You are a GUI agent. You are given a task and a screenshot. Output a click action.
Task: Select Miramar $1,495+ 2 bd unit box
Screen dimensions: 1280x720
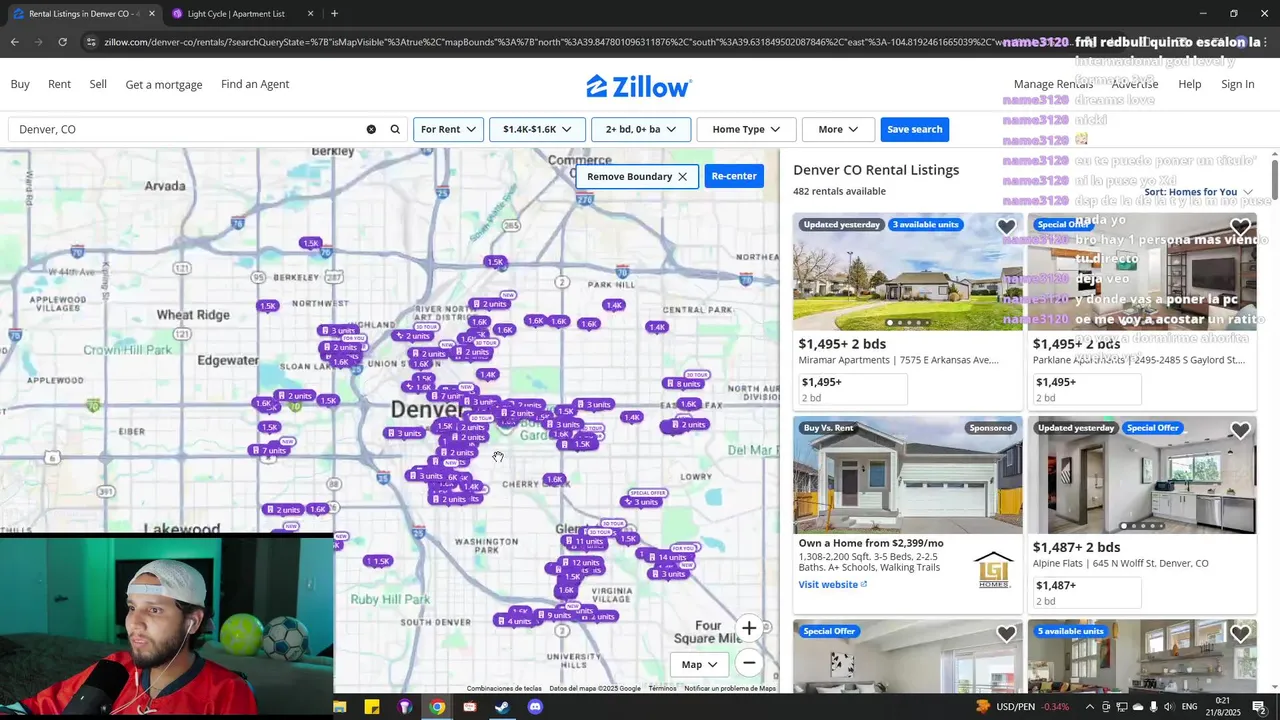[x=853, y=390]
